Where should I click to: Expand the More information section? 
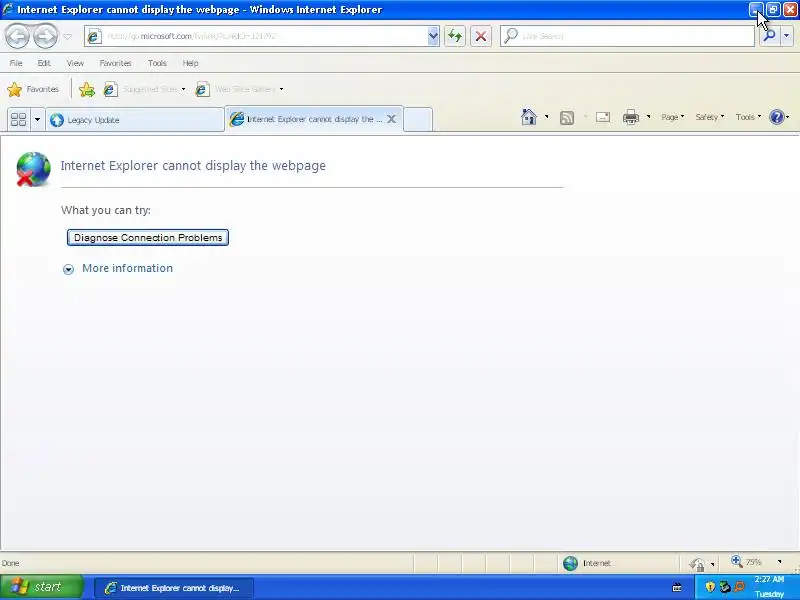pos(68,269)
